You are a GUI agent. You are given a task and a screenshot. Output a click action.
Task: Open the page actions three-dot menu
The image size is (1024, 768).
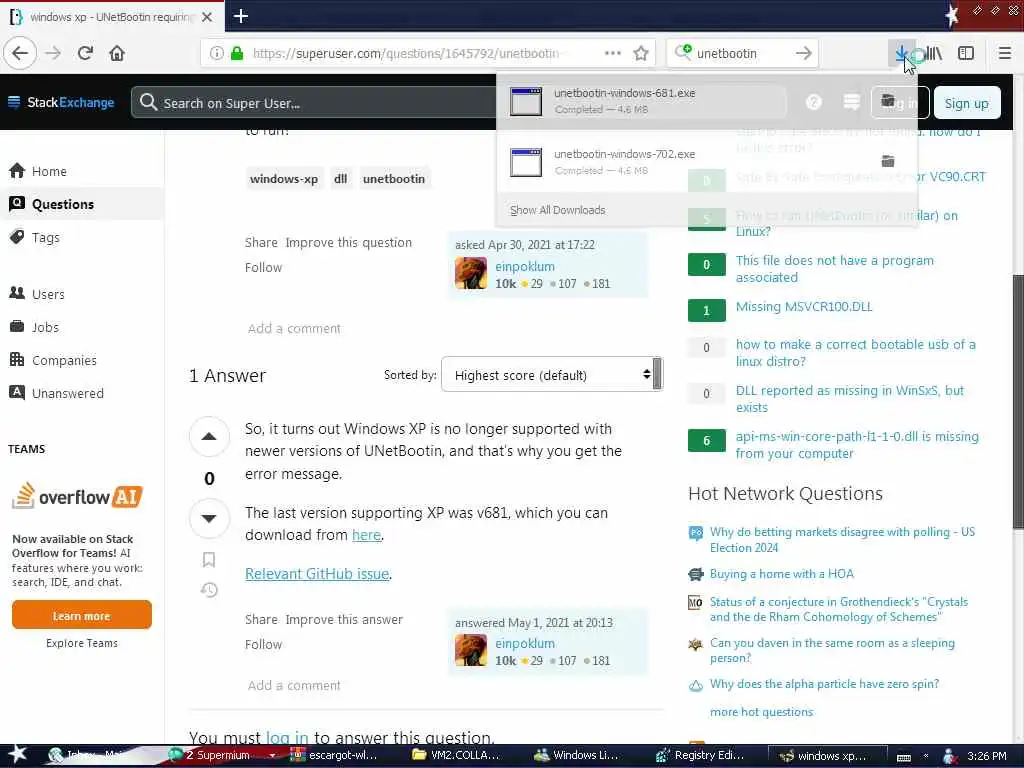613,53
